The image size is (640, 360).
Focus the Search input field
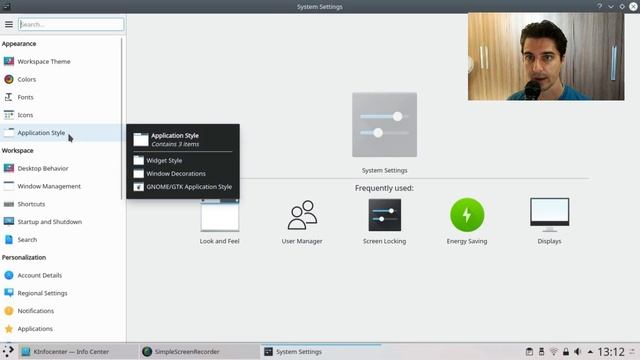pos(71,24)
